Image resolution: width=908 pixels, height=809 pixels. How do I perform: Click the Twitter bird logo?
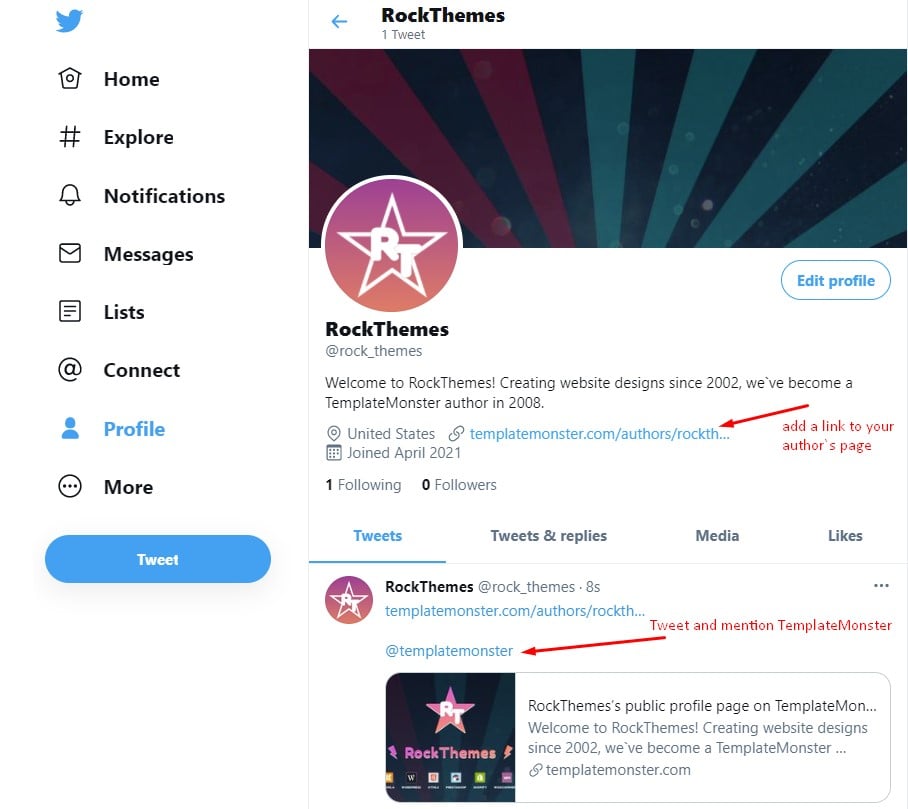[x=69, y=20]
